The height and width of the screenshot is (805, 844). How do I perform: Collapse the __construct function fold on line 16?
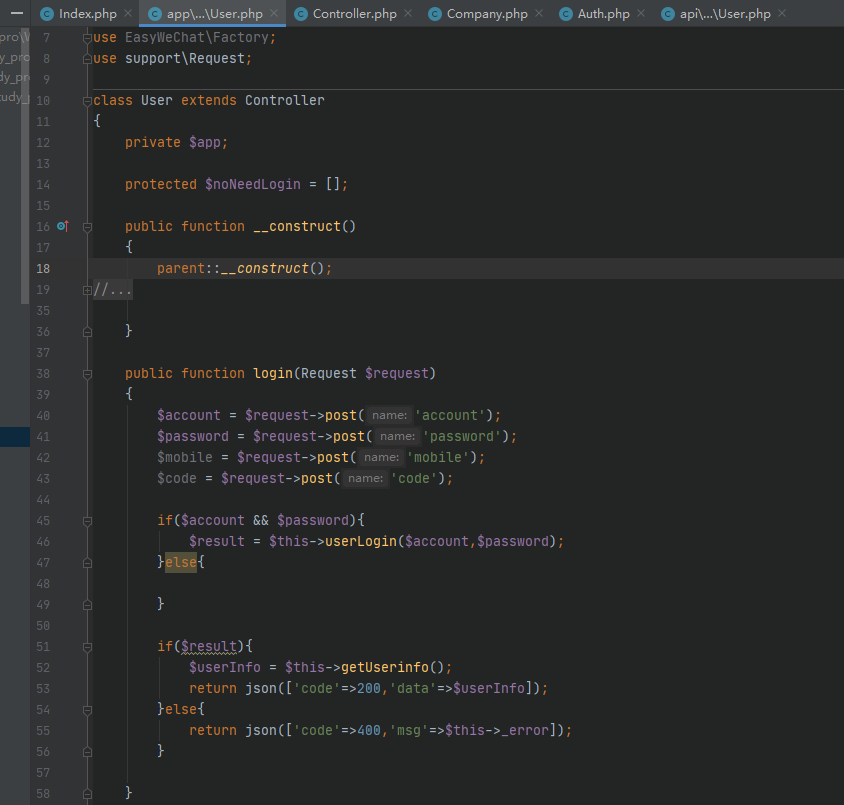coord(87,227)
